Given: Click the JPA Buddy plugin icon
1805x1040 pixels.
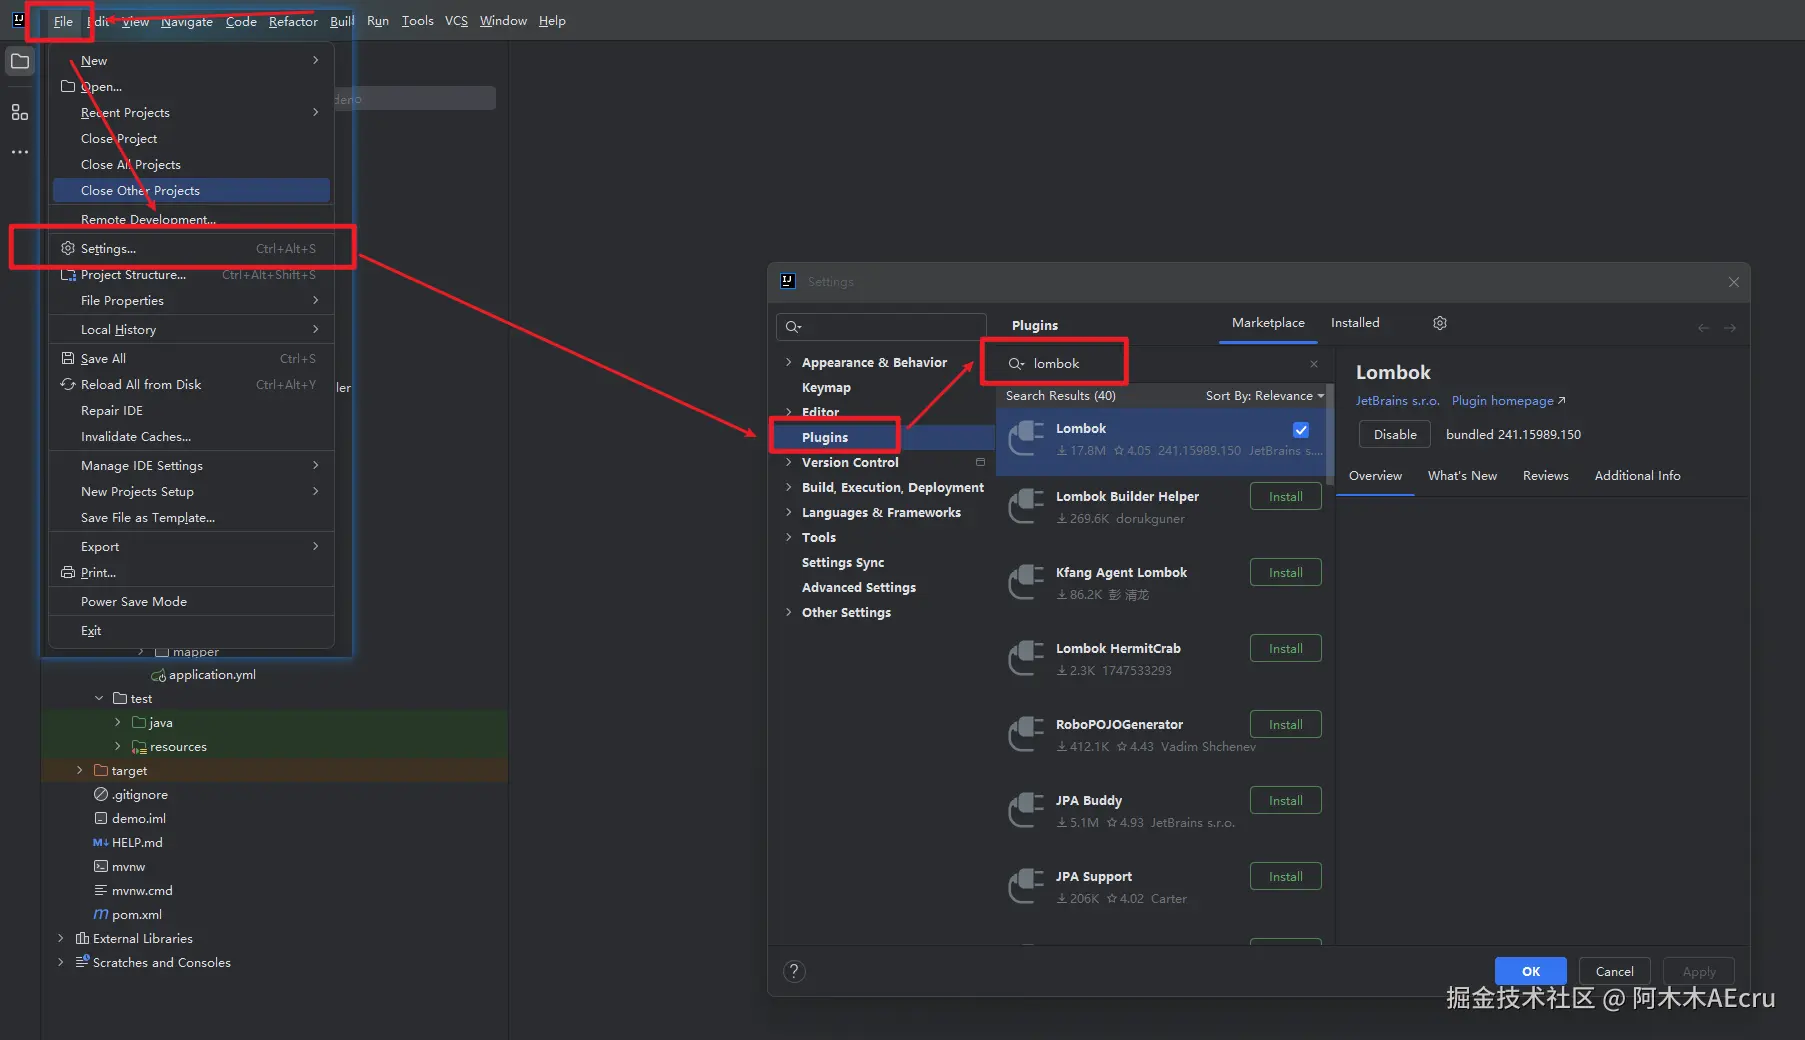Looking at the screenshot, I should click(x=1026, y=810).
